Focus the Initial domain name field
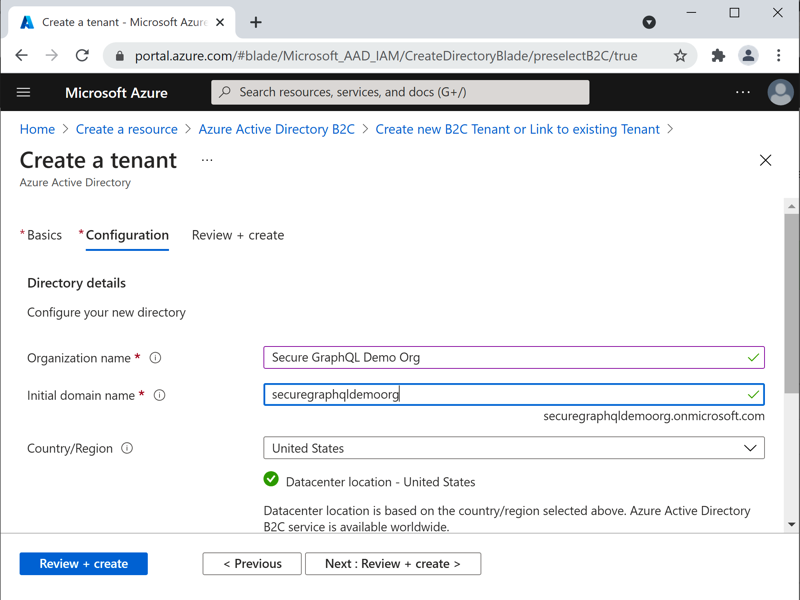This screenshot has width=800, height=600. pos(514,395)
